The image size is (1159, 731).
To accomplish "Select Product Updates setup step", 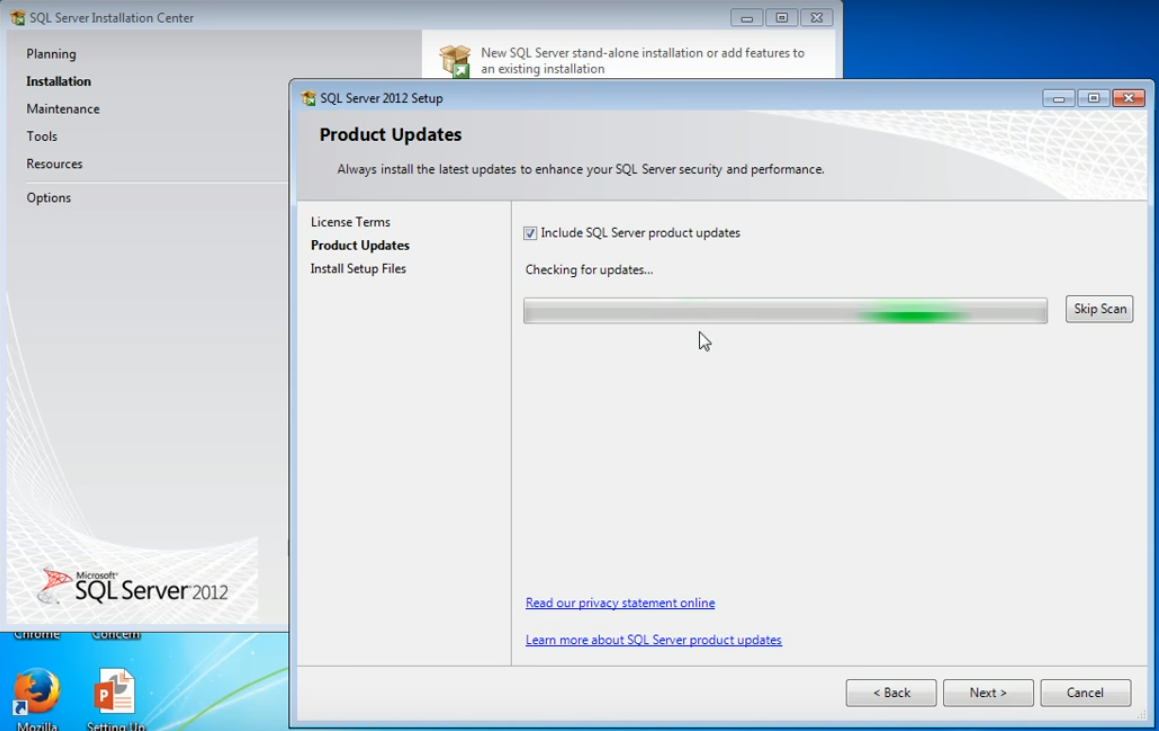I will (360, 245).
